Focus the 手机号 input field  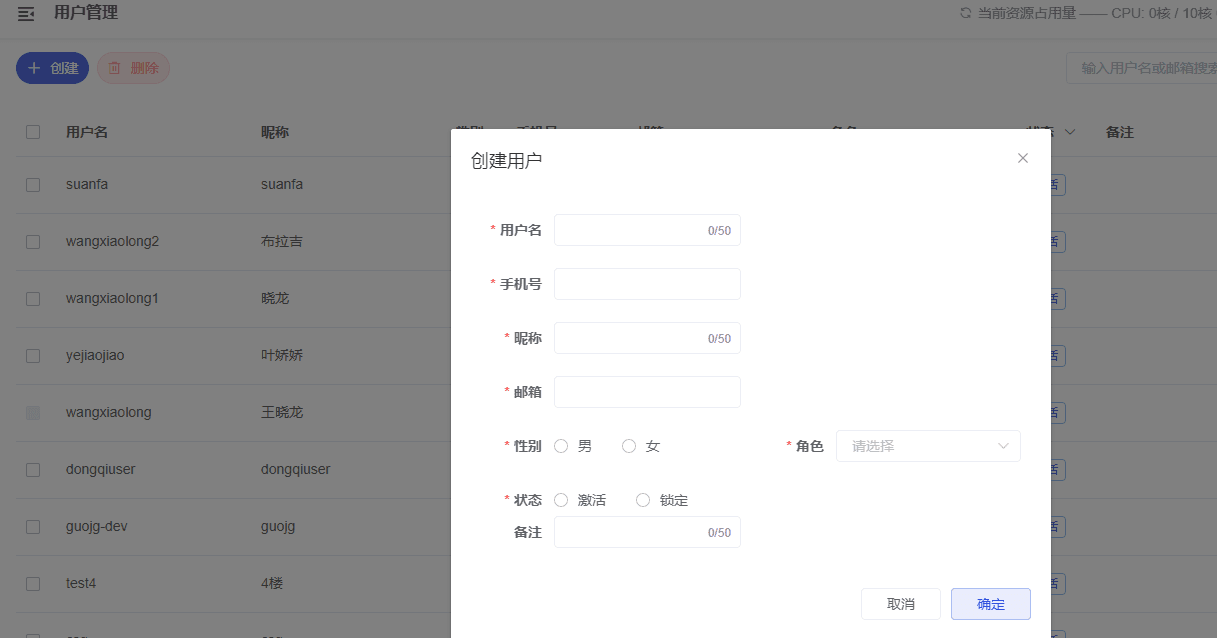647,284
